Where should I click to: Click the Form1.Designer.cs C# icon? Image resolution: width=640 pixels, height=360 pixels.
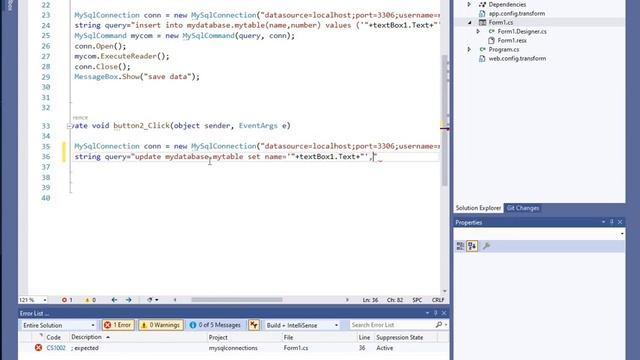coord(491,31)
